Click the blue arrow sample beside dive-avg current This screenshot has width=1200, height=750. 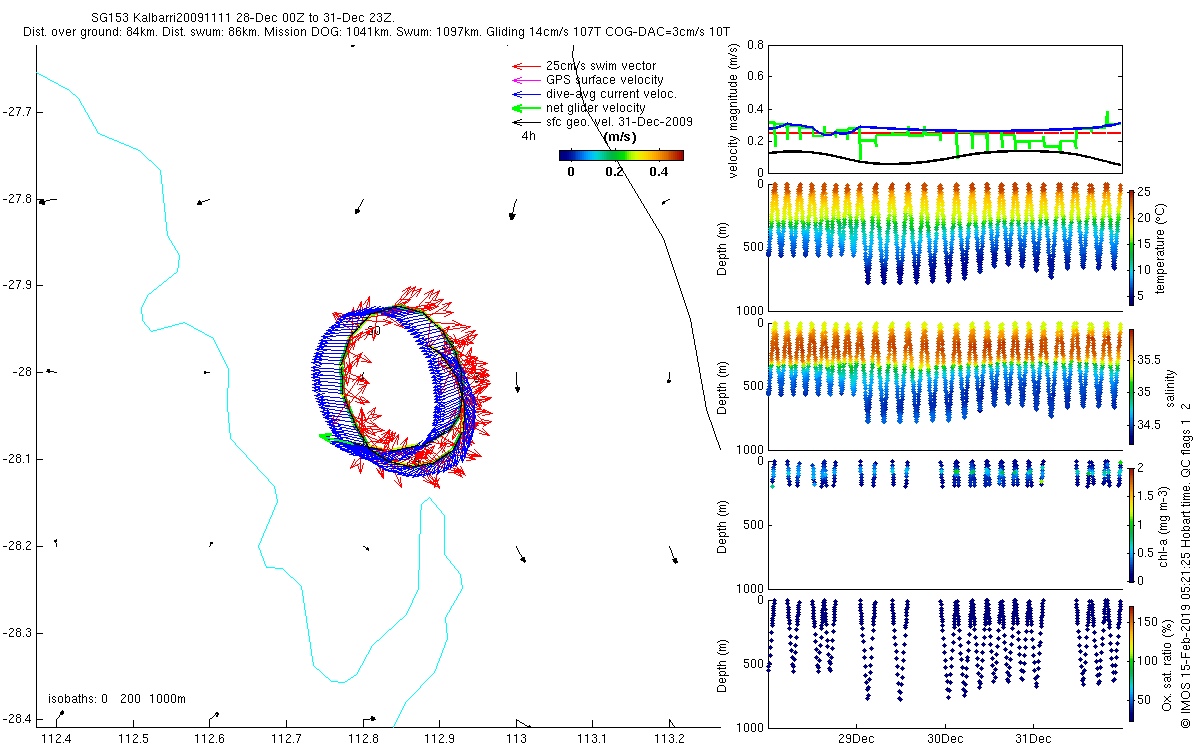point(526,94)
